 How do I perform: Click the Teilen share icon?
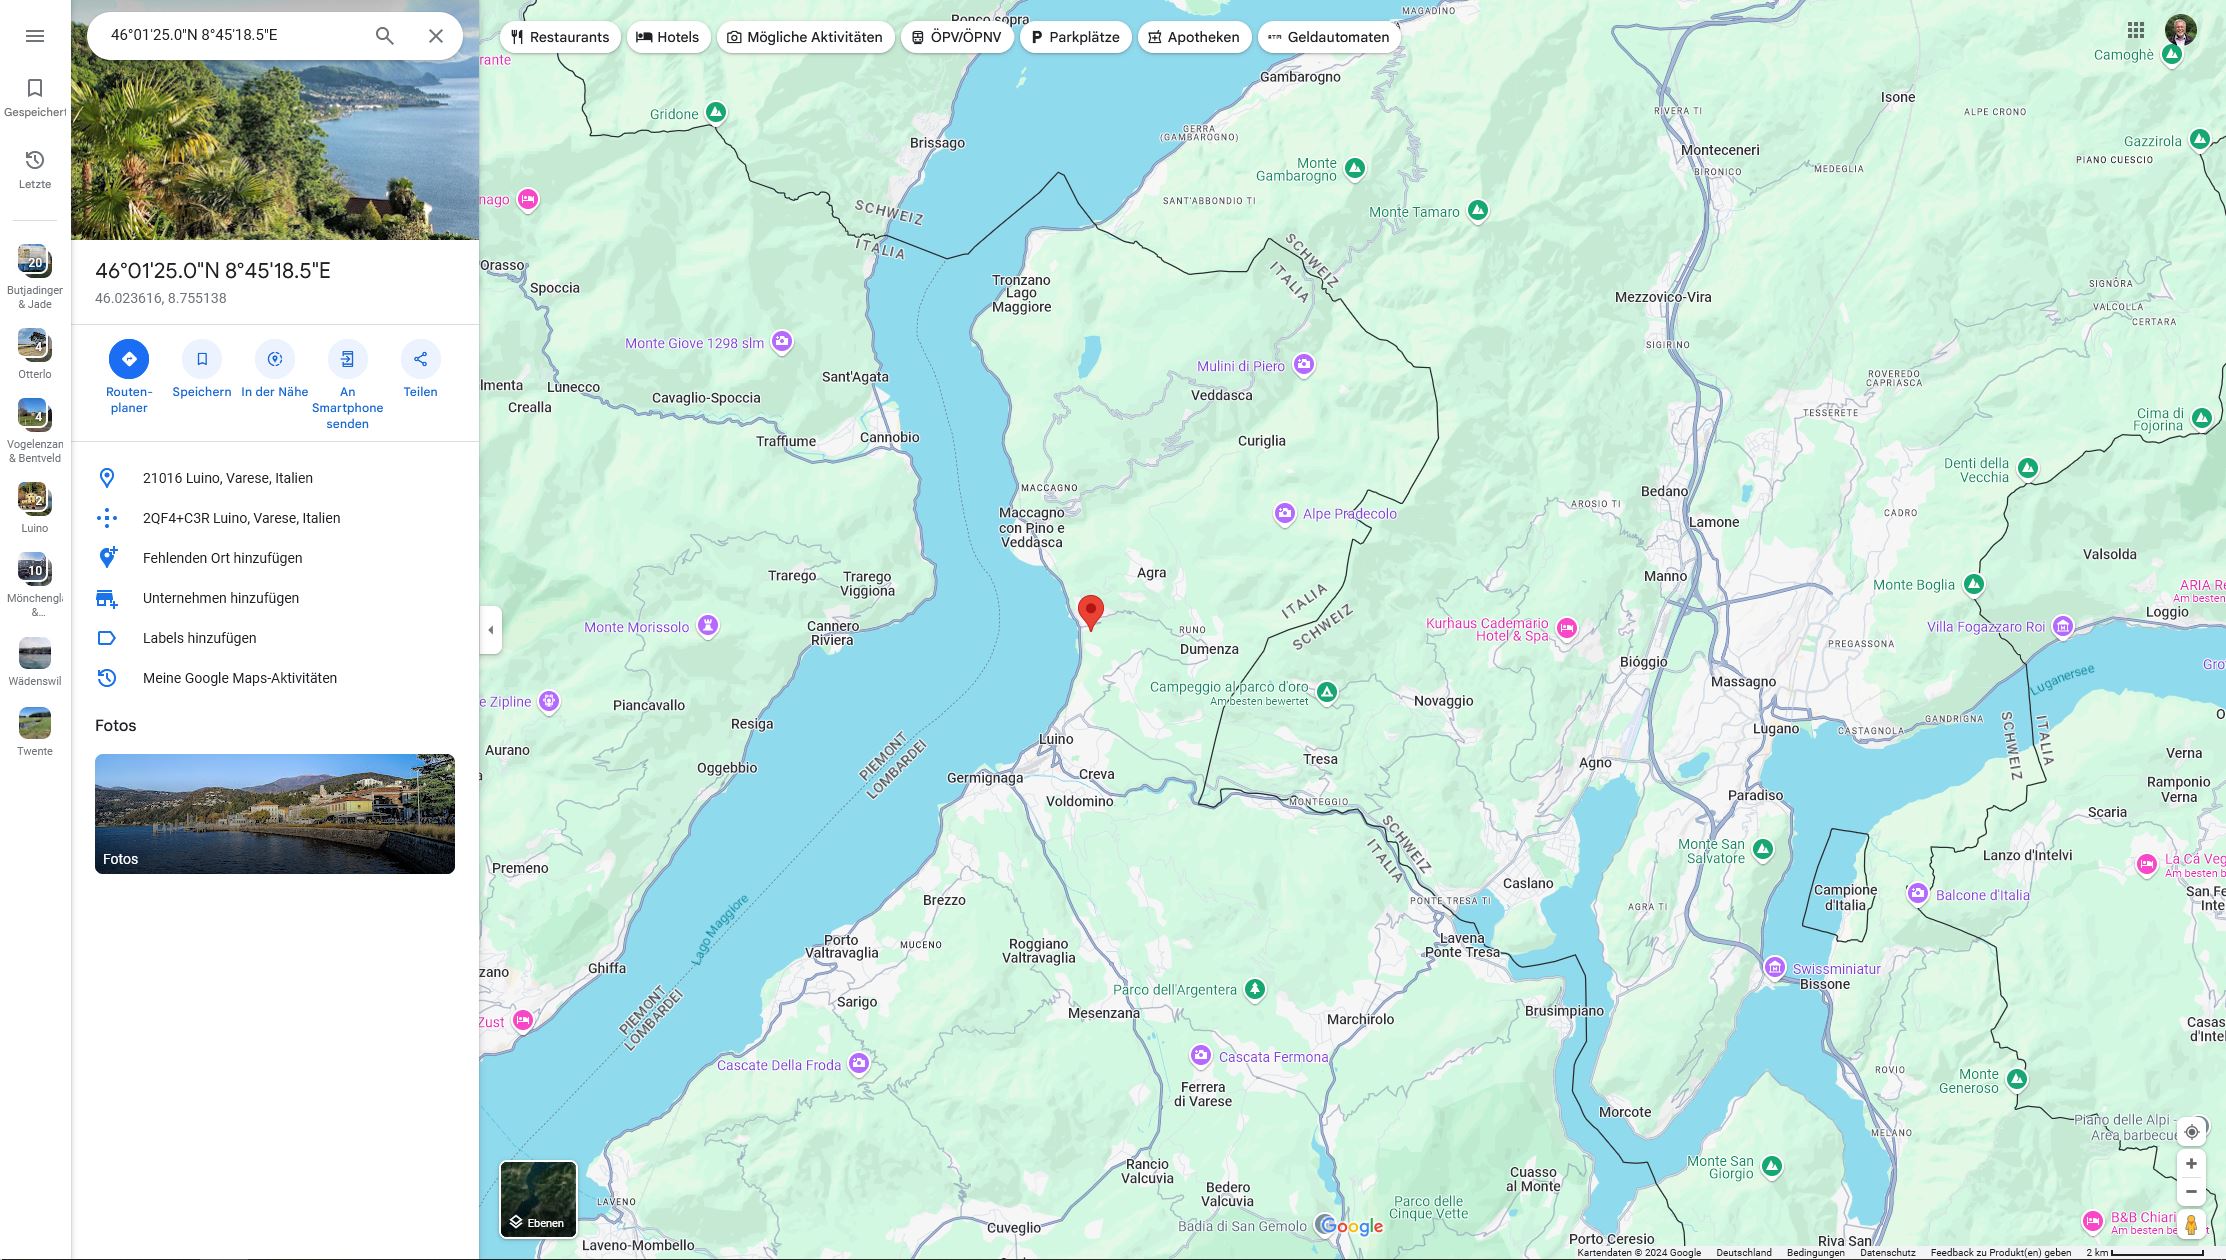point(420,359)
